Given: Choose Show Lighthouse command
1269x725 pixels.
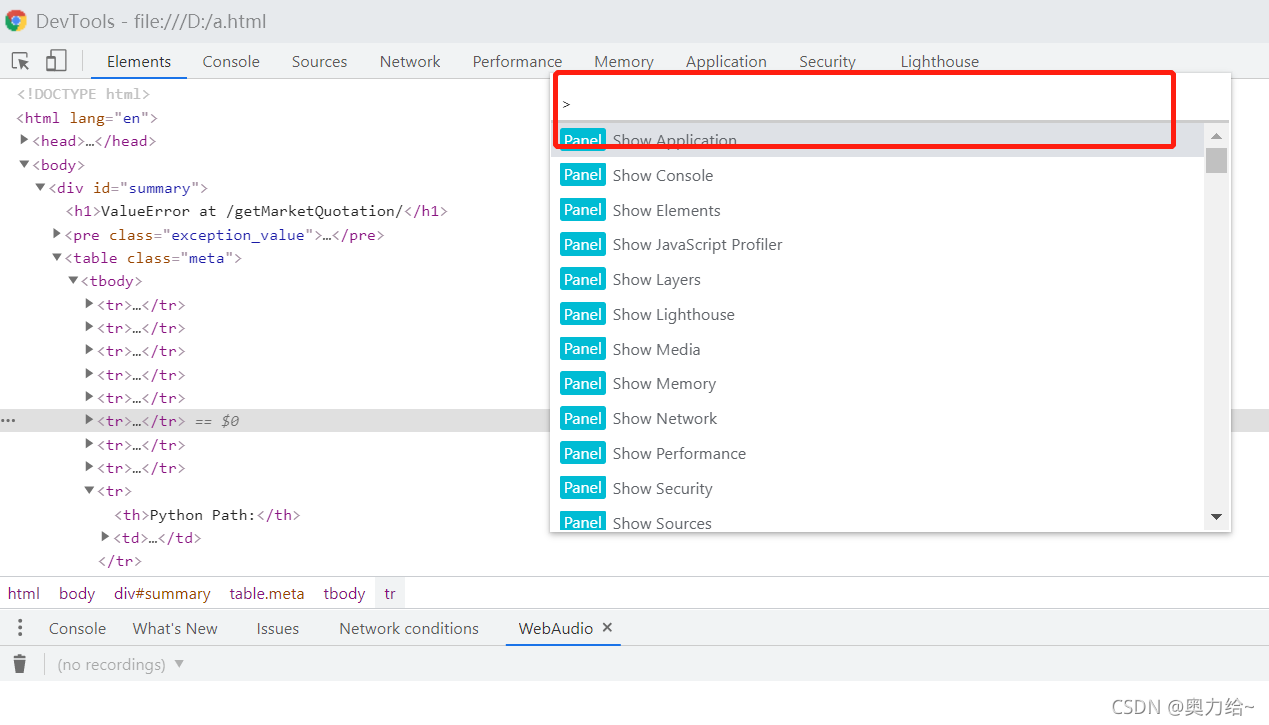Looking at the screenshot, I should pyautogui.click(x=877, y=314).
